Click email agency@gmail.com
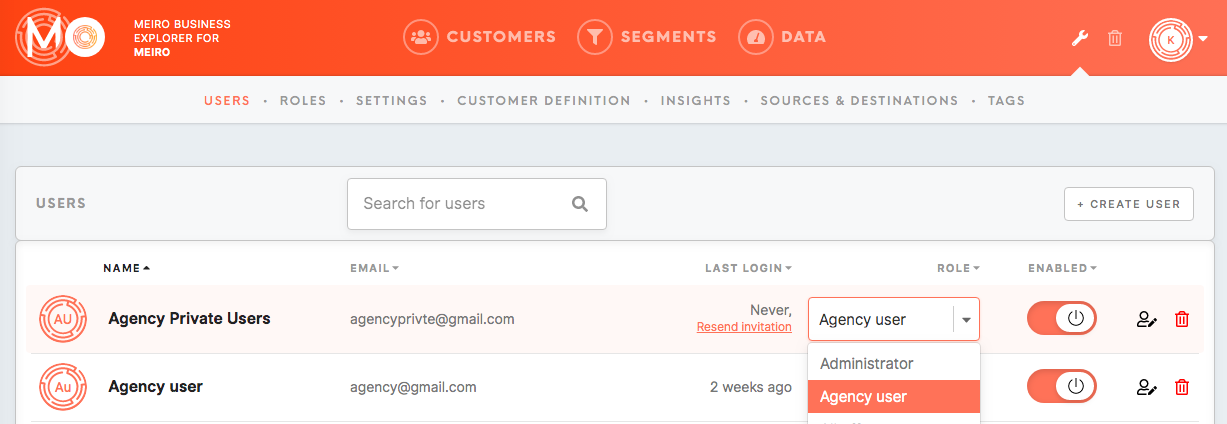 [x=413, y=387]
